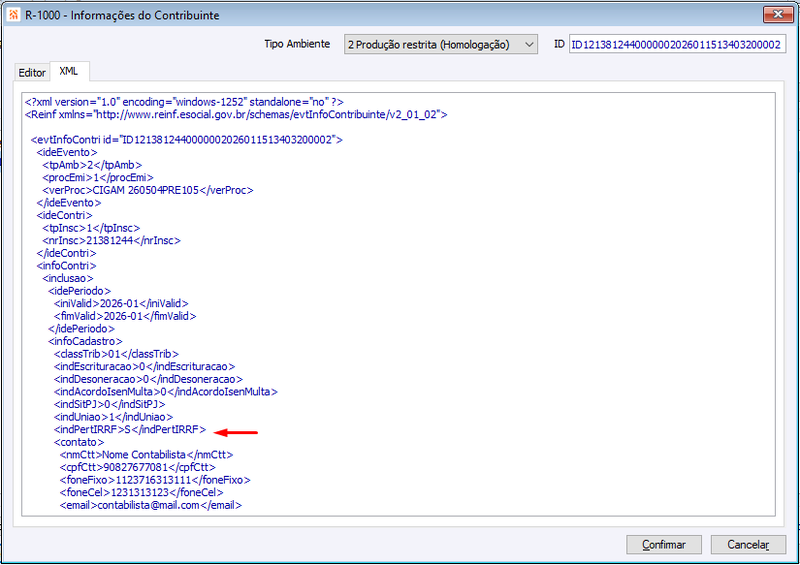Switch to the Editor tab
Viewport: 800px width, 565px height.
[32, 72]
